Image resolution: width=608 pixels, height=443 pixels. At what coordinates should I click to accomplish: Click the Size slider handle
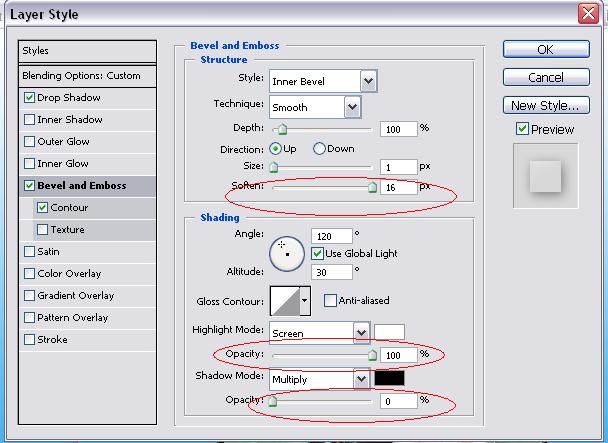click(x=274, y=167)
